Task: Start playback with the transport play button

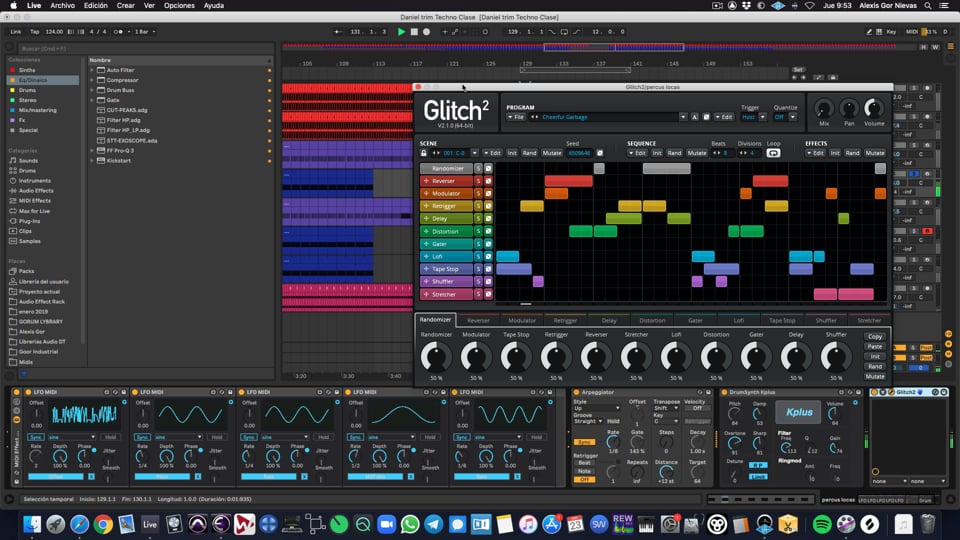Action: [x=402, y=32]
